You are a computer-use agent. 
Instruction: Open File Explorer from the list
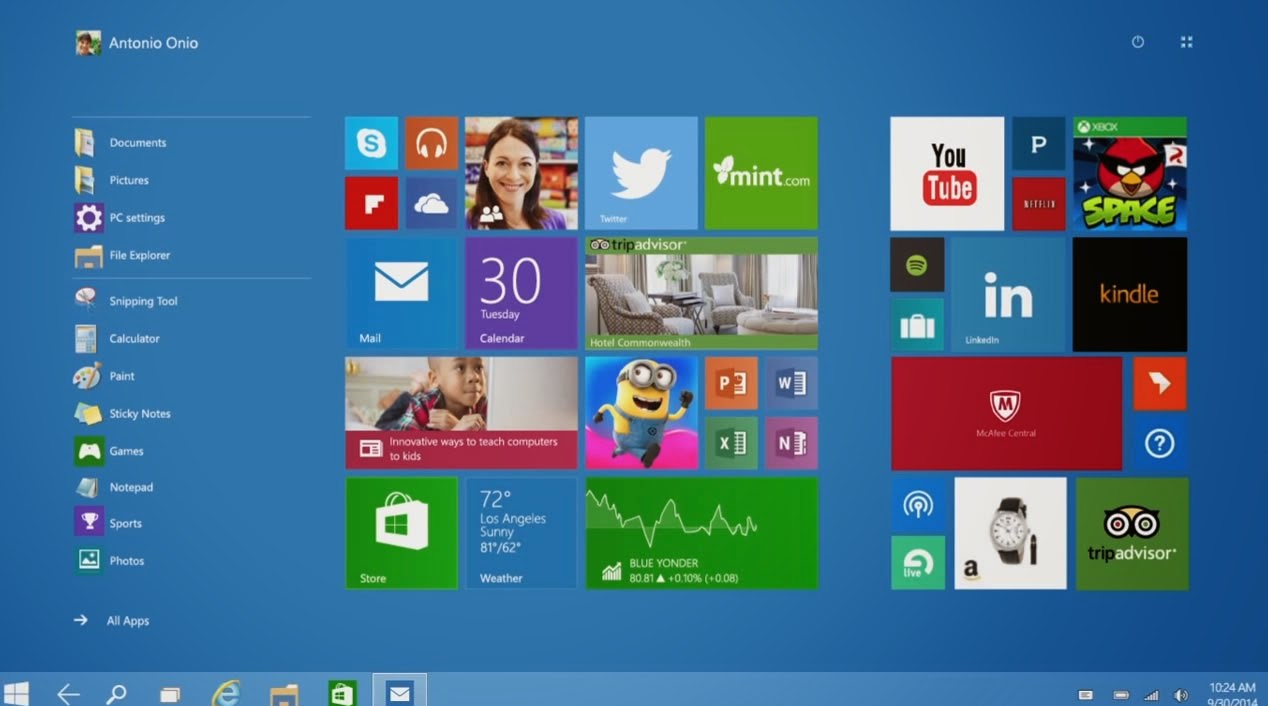[123, 255]
